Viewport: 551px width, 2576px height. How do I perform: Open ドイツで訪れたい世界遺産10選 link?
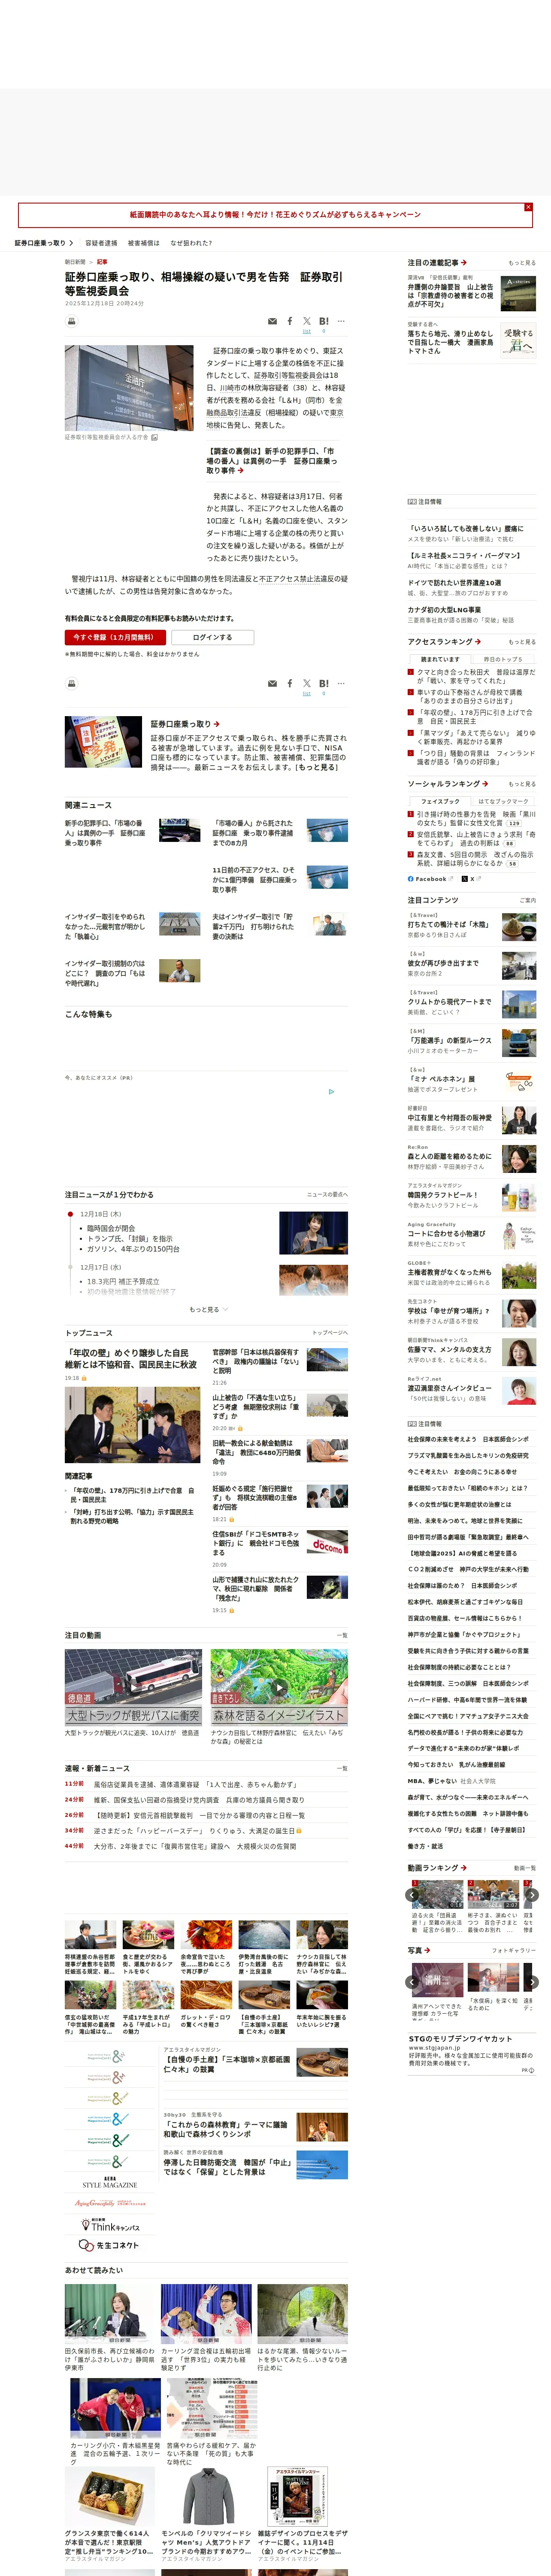(455, 583)
